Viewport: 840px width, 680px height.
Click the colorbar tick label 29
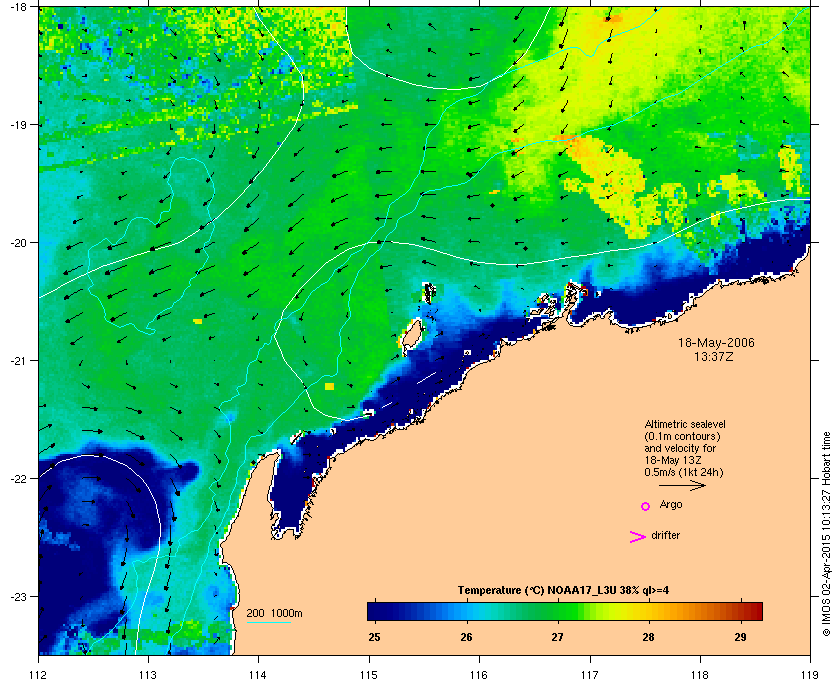tap(740, 637)
